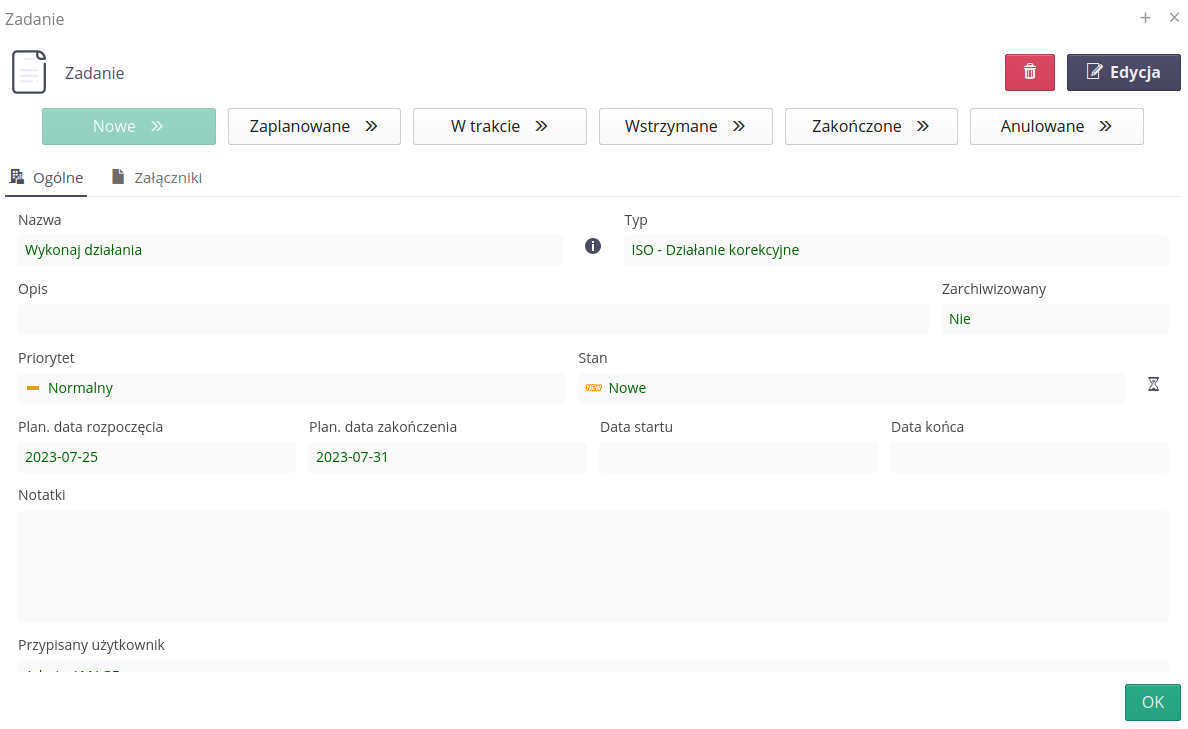Open the Edycja edit mode

1123,72
